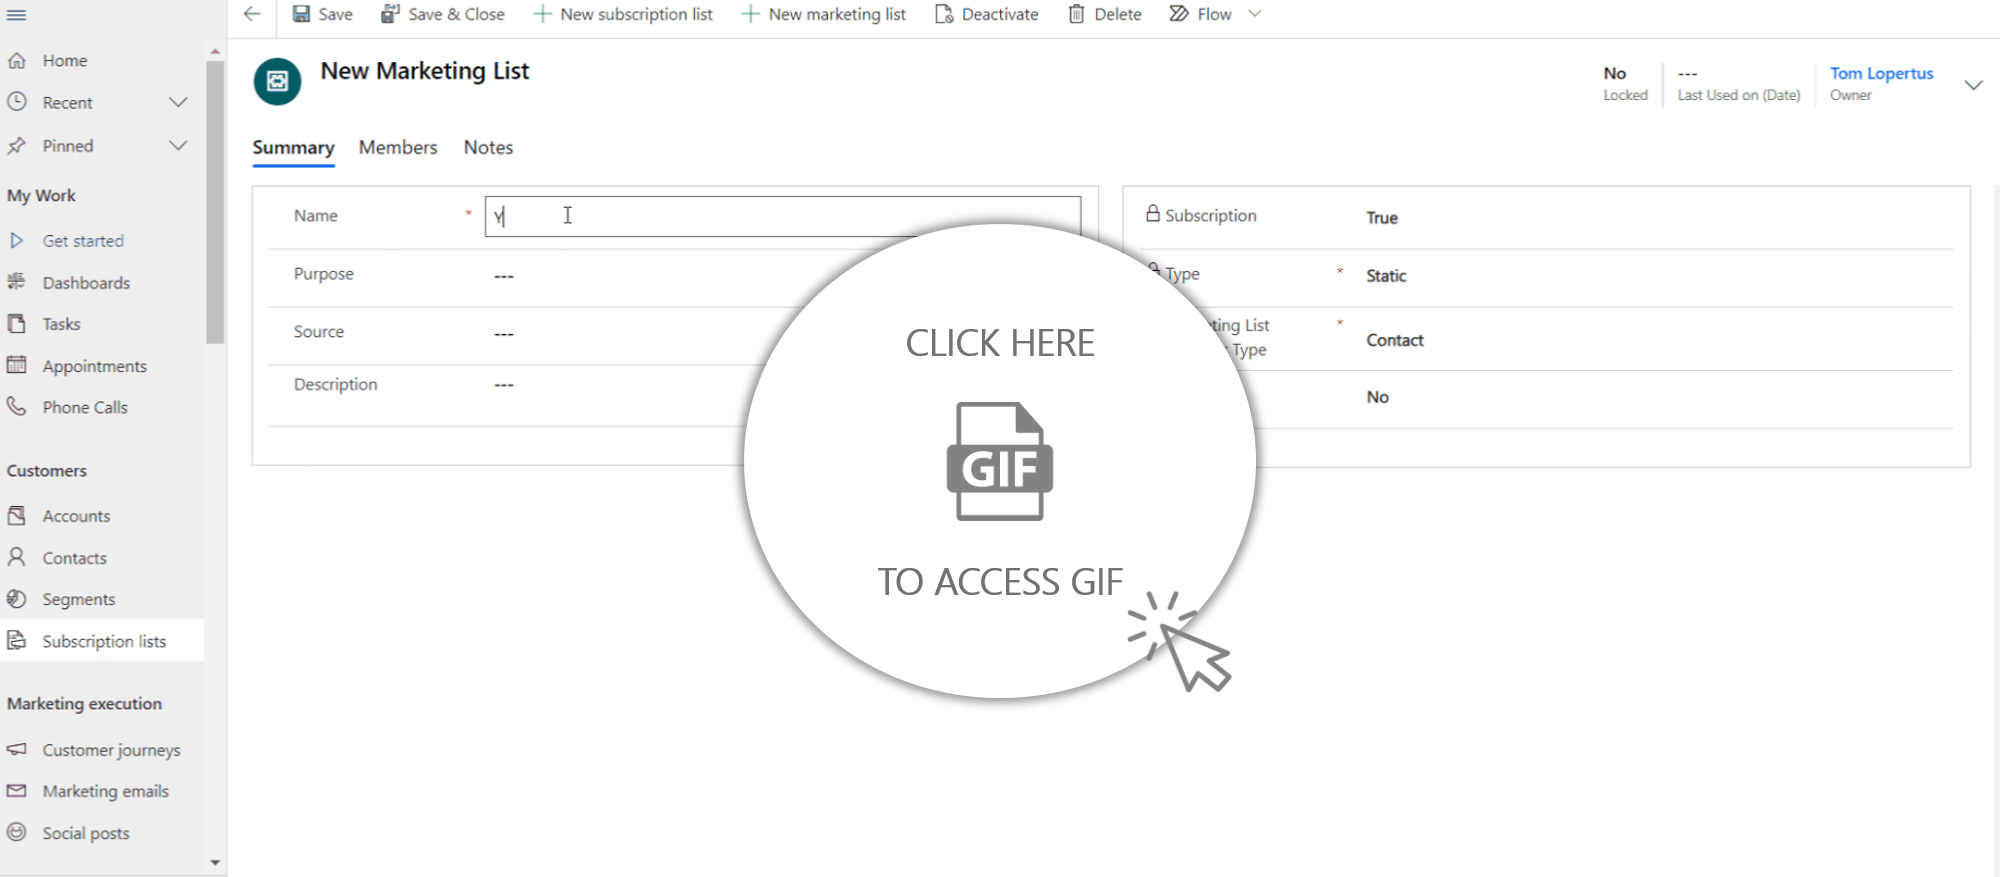Screen dimensions: 2000x877
Task: Click the Save & Close button
Action: coord(443,14)
